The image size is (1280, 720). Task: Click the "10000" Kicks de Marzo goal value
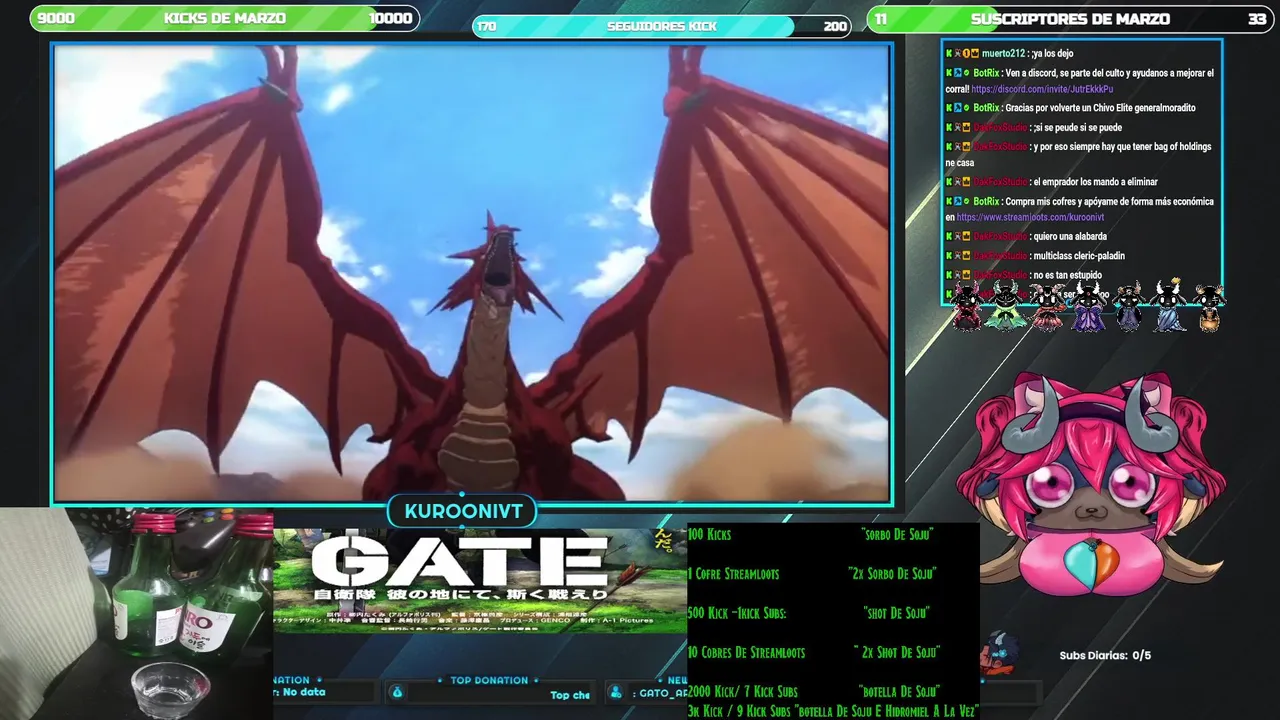(x=390, y=18)
